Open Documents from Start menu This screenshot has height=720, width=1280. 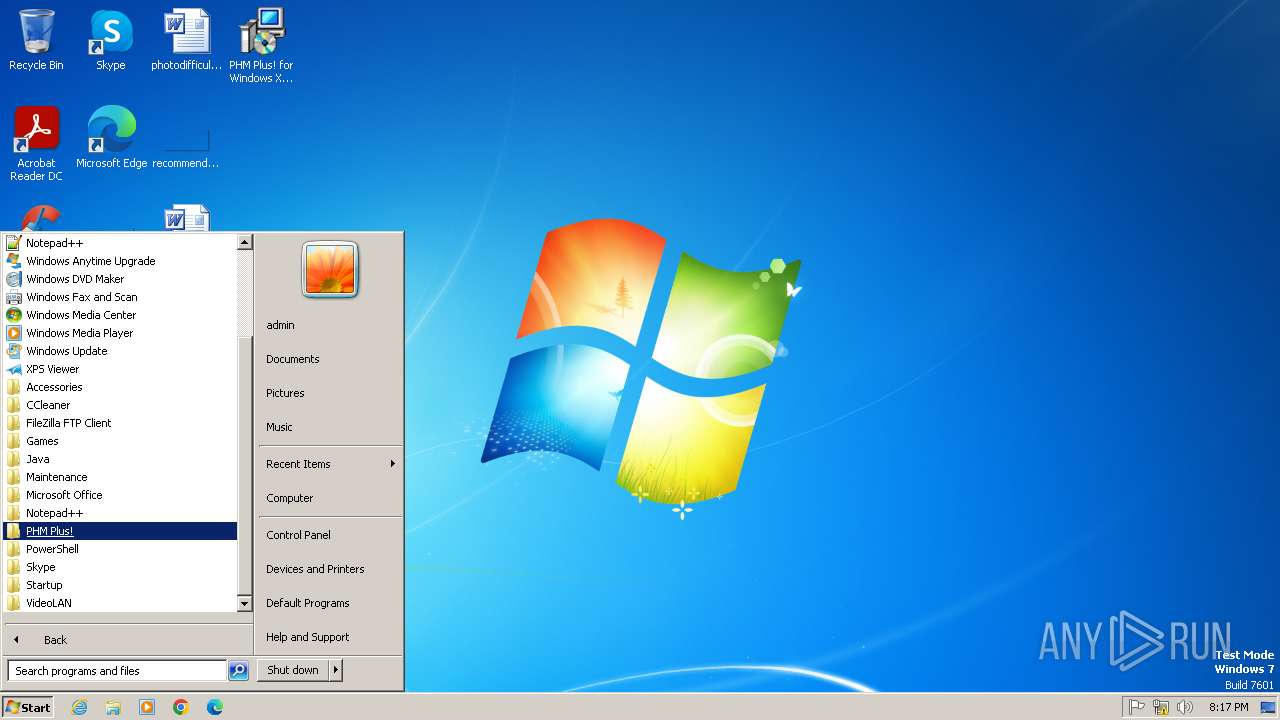[330, 359]
